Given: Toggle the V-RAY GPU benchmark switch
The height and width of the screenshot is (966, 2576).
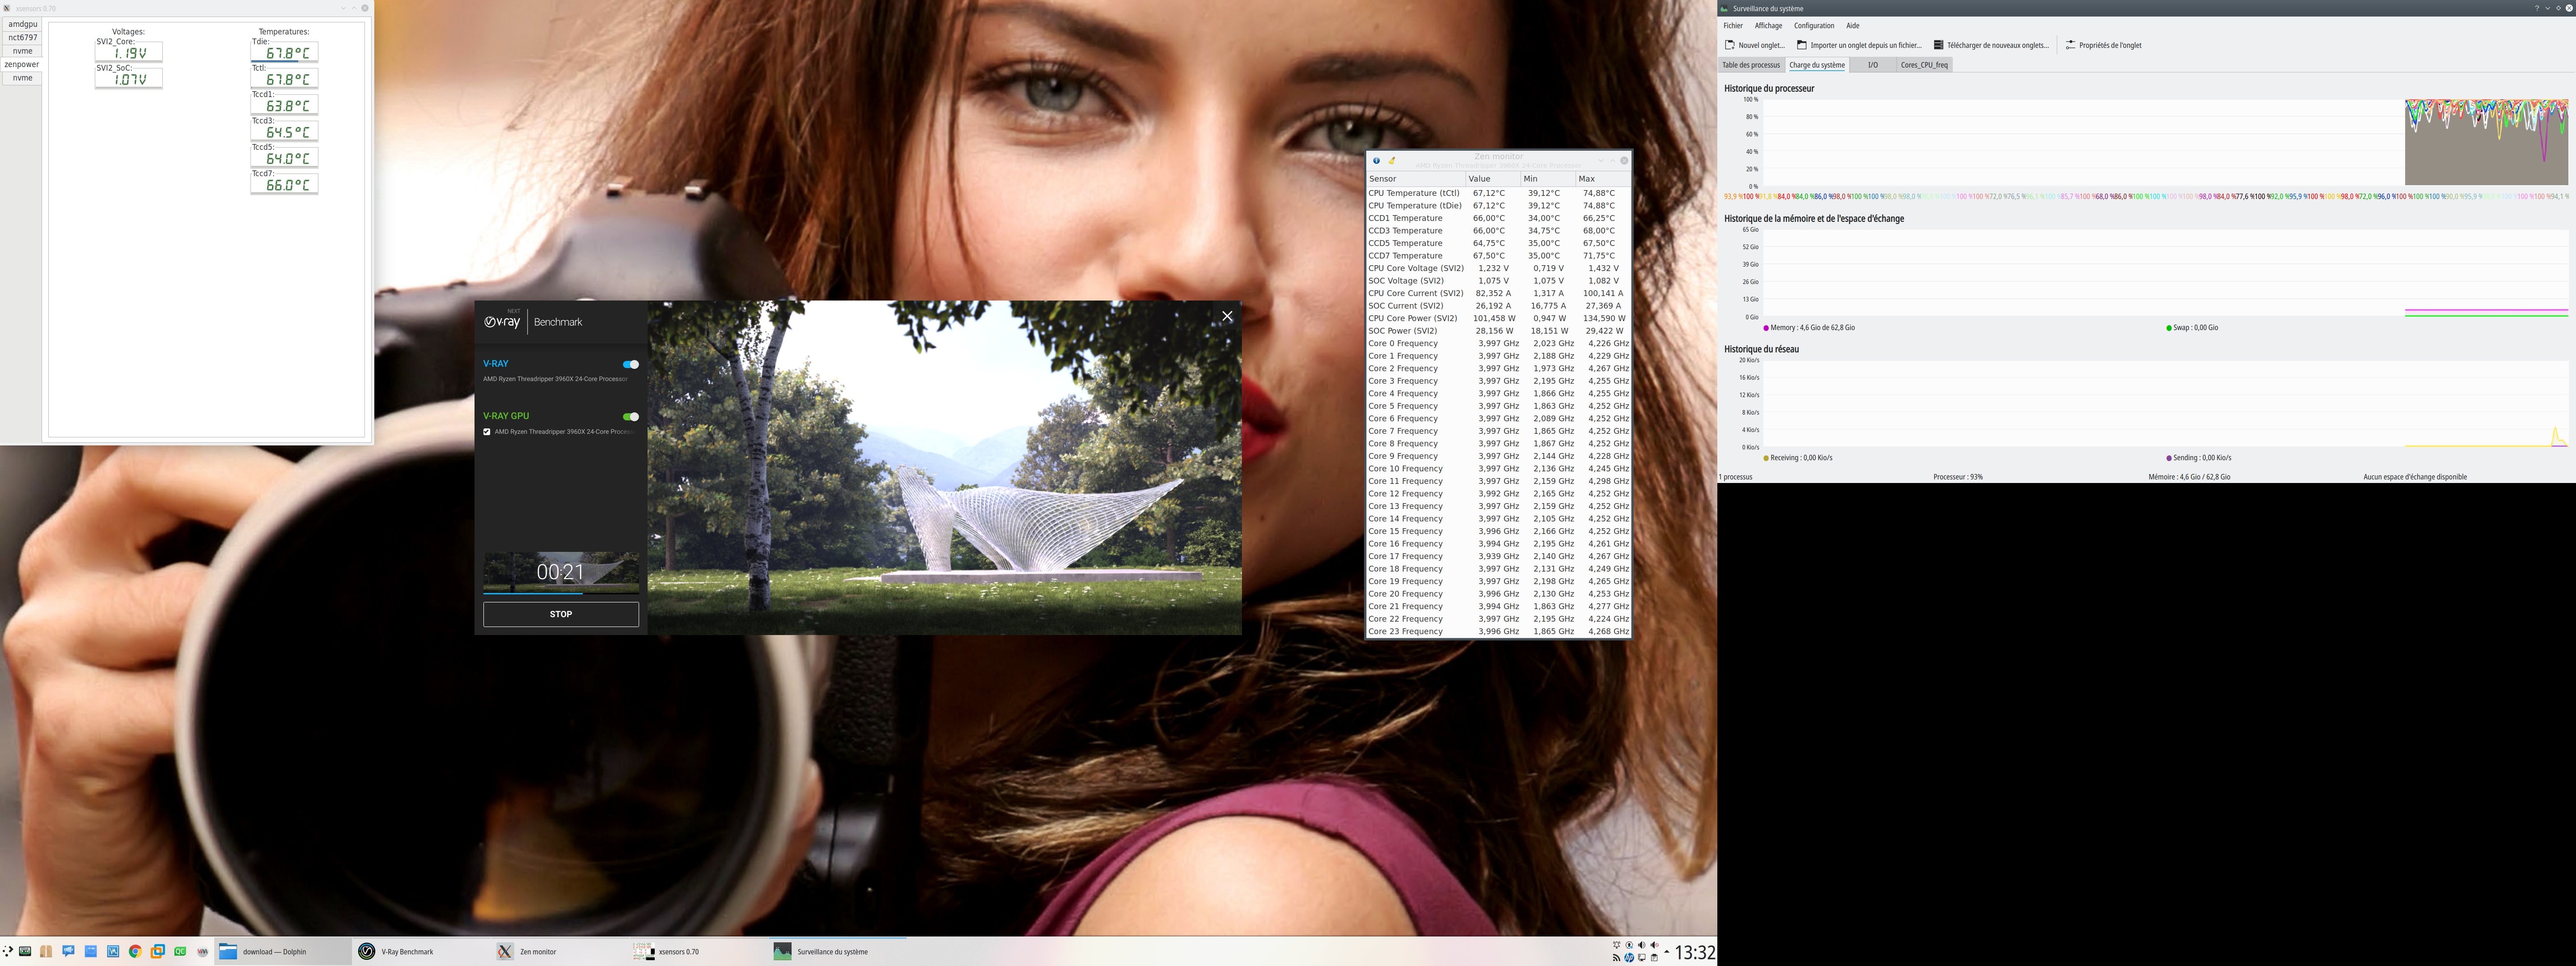Looking at the screenshot, I should (x=630, y=416).
